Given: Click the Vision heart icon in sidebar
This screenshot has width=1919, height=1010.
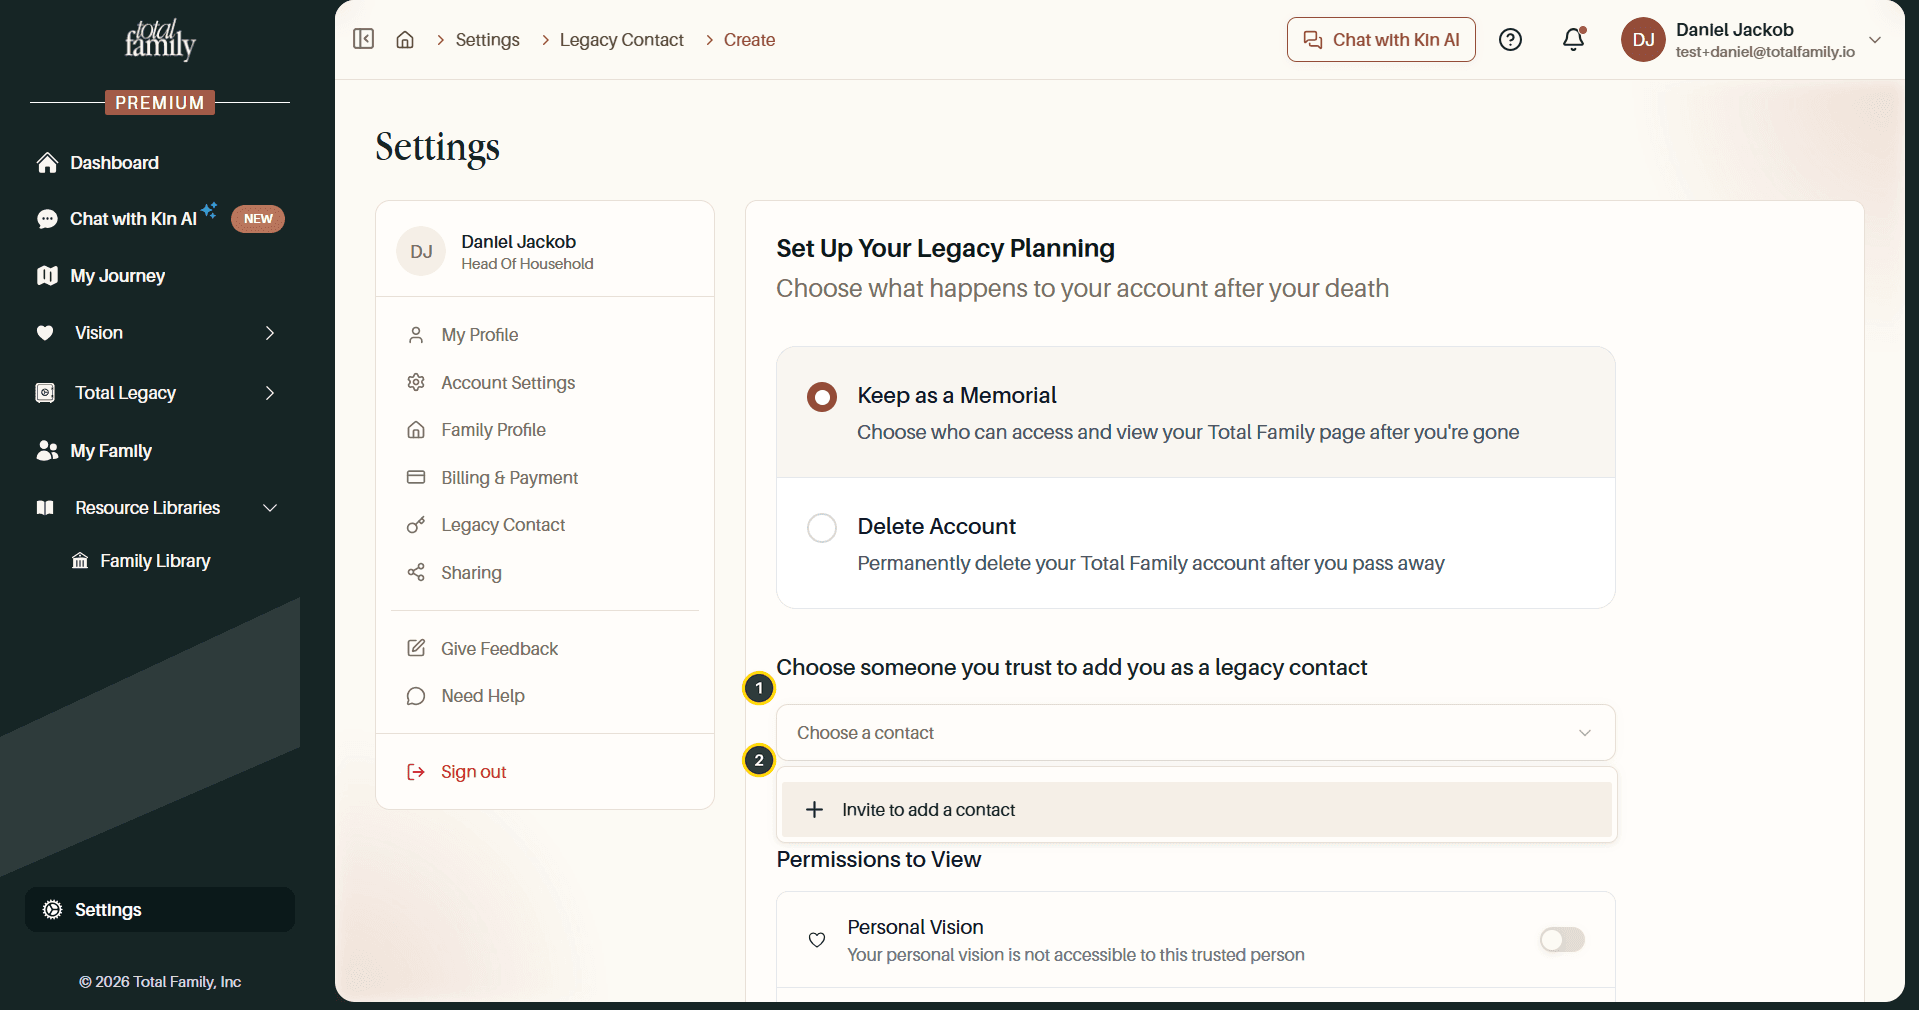Looking at the screenshot, I should tap(45, 333).
